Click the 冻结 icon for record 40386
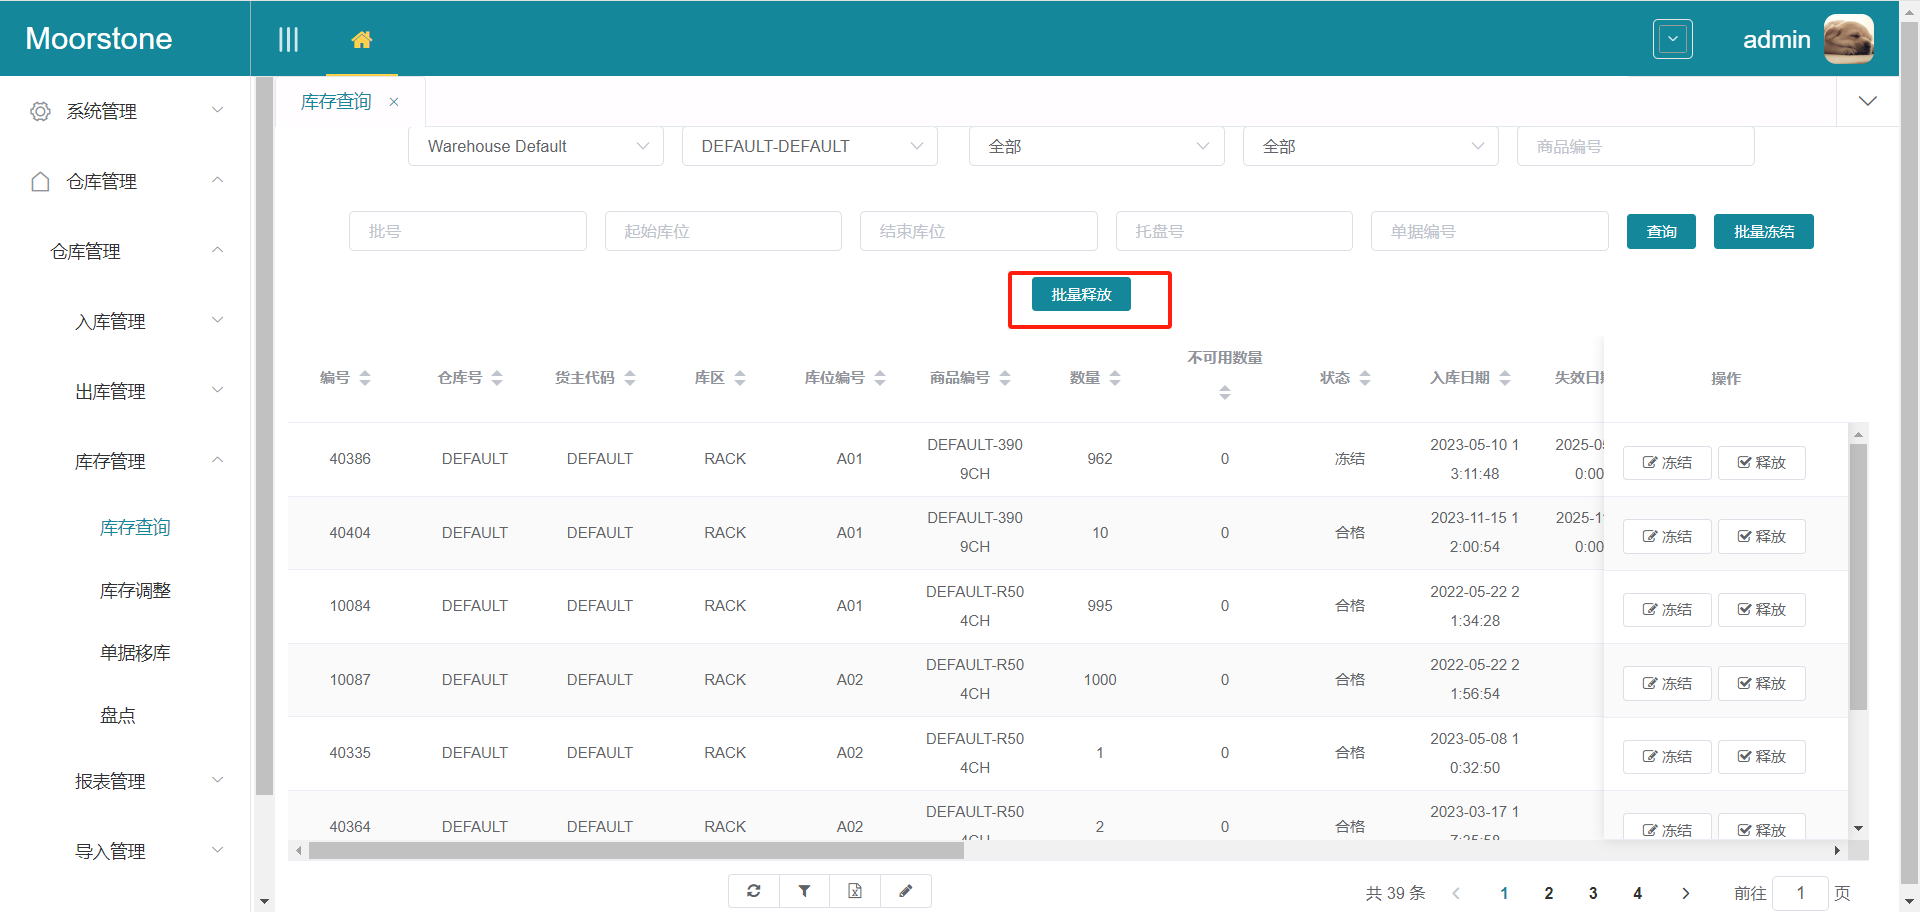 (x=1666, y=462)
